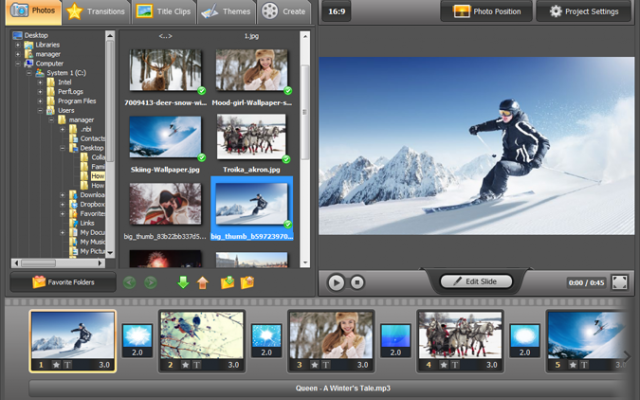
Task: Open the Transitions tab
Action: coord(96,11)
